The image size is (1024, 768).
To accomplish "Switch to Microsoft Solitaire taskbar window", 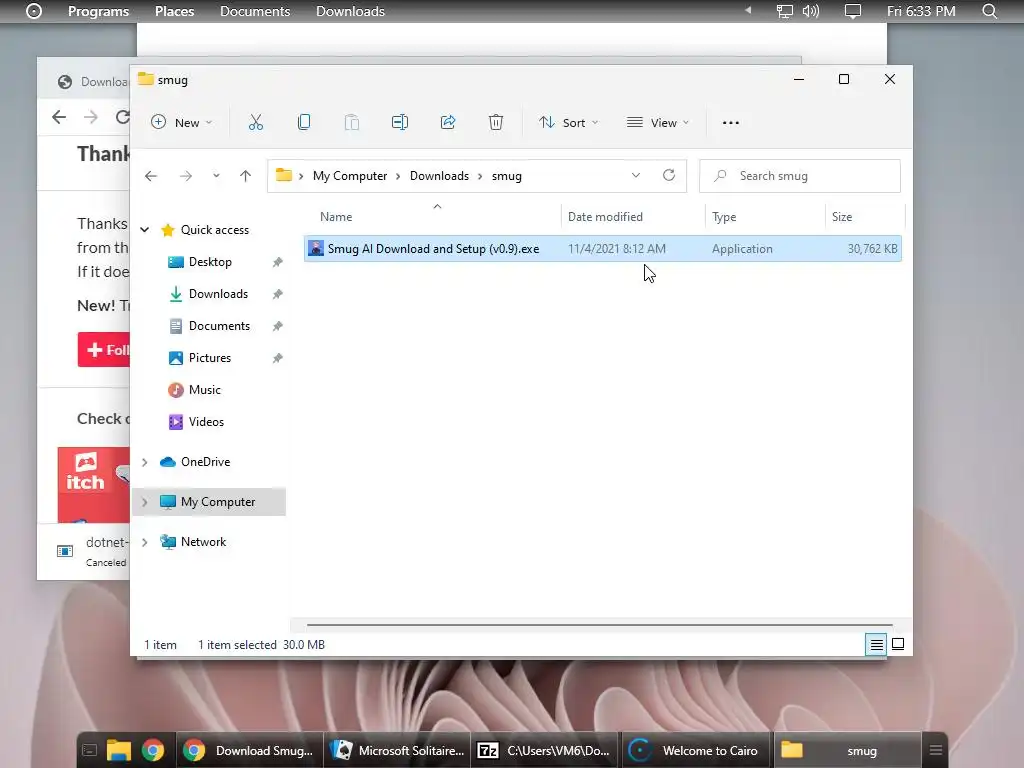I will coord(396,750).
